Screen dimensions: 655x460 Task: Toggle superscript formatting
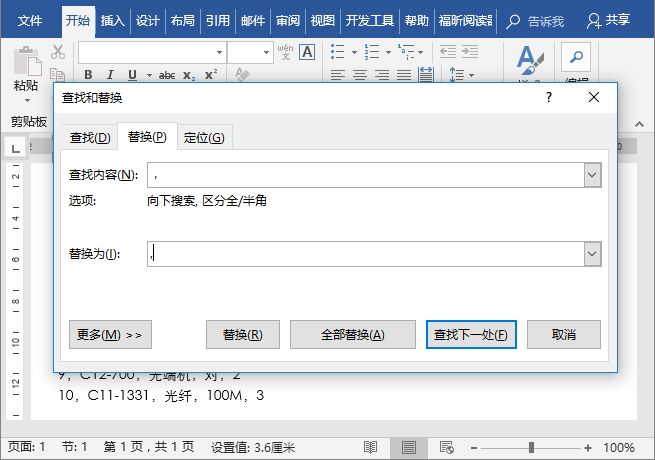pos(211,74)
